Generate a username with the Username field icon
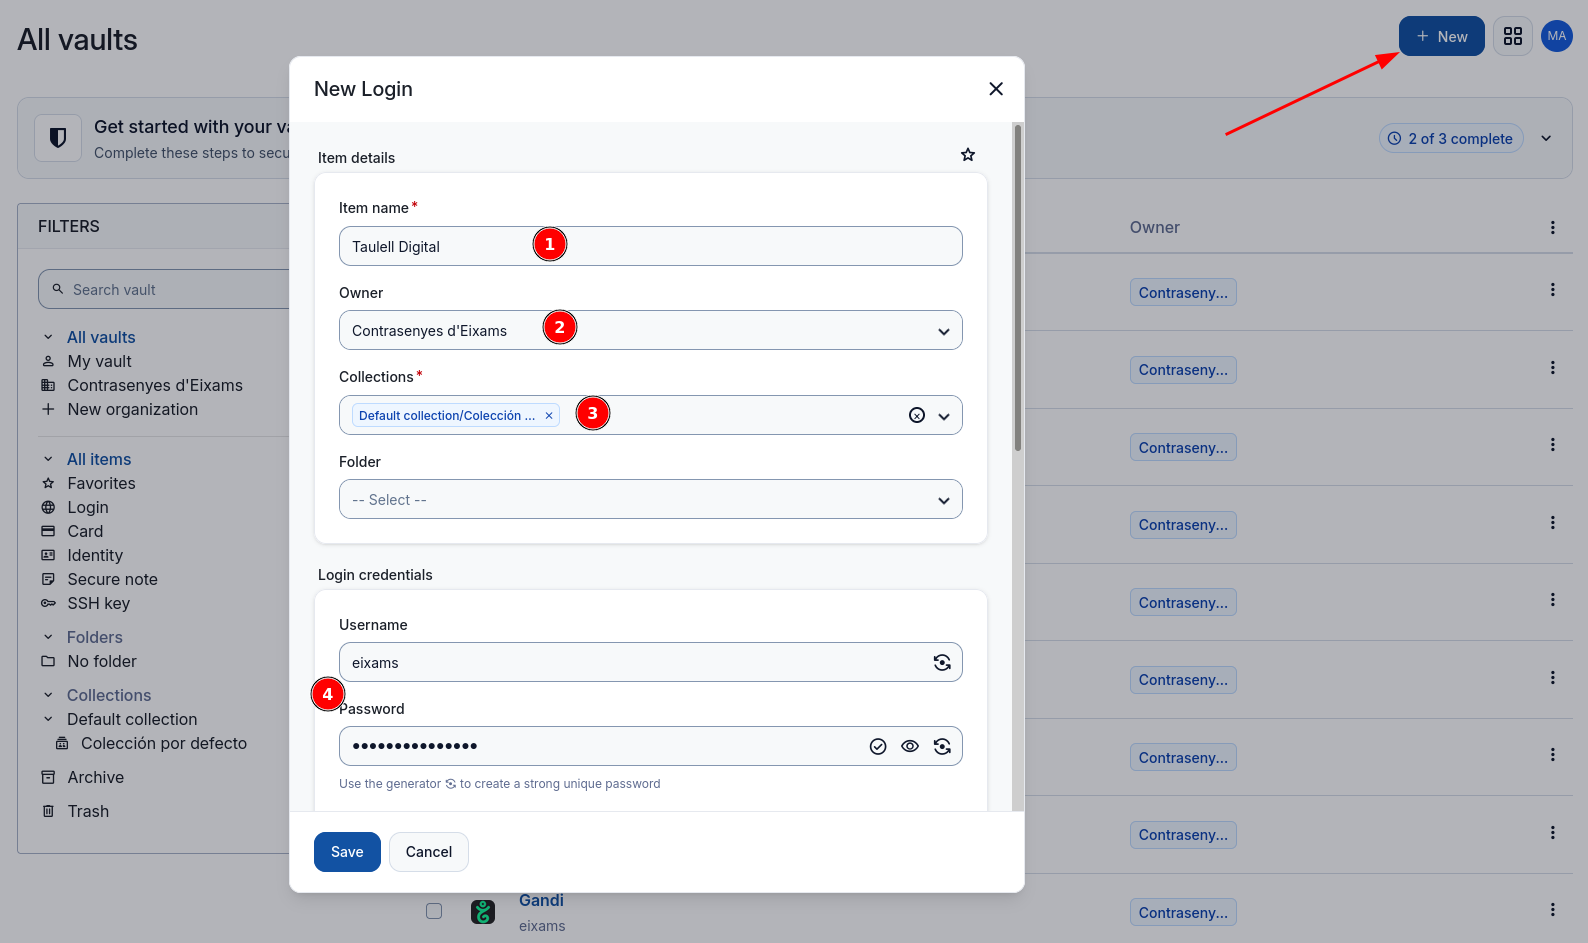Screen dimensions: 1588x943 942,663
